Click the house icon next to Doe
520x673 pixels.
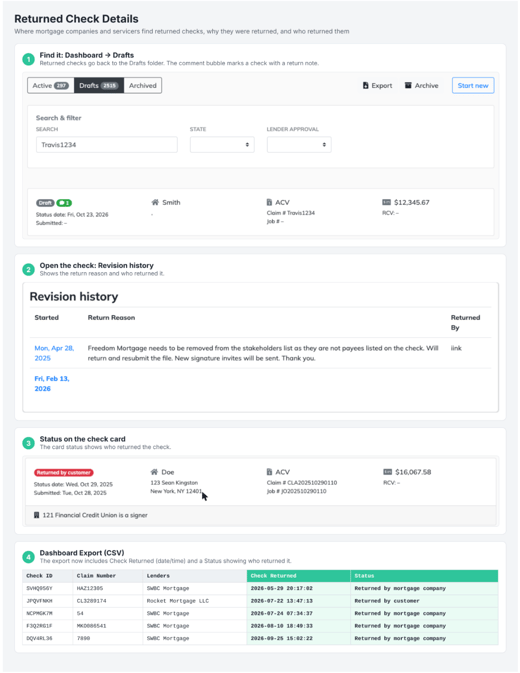pos(154,472)
